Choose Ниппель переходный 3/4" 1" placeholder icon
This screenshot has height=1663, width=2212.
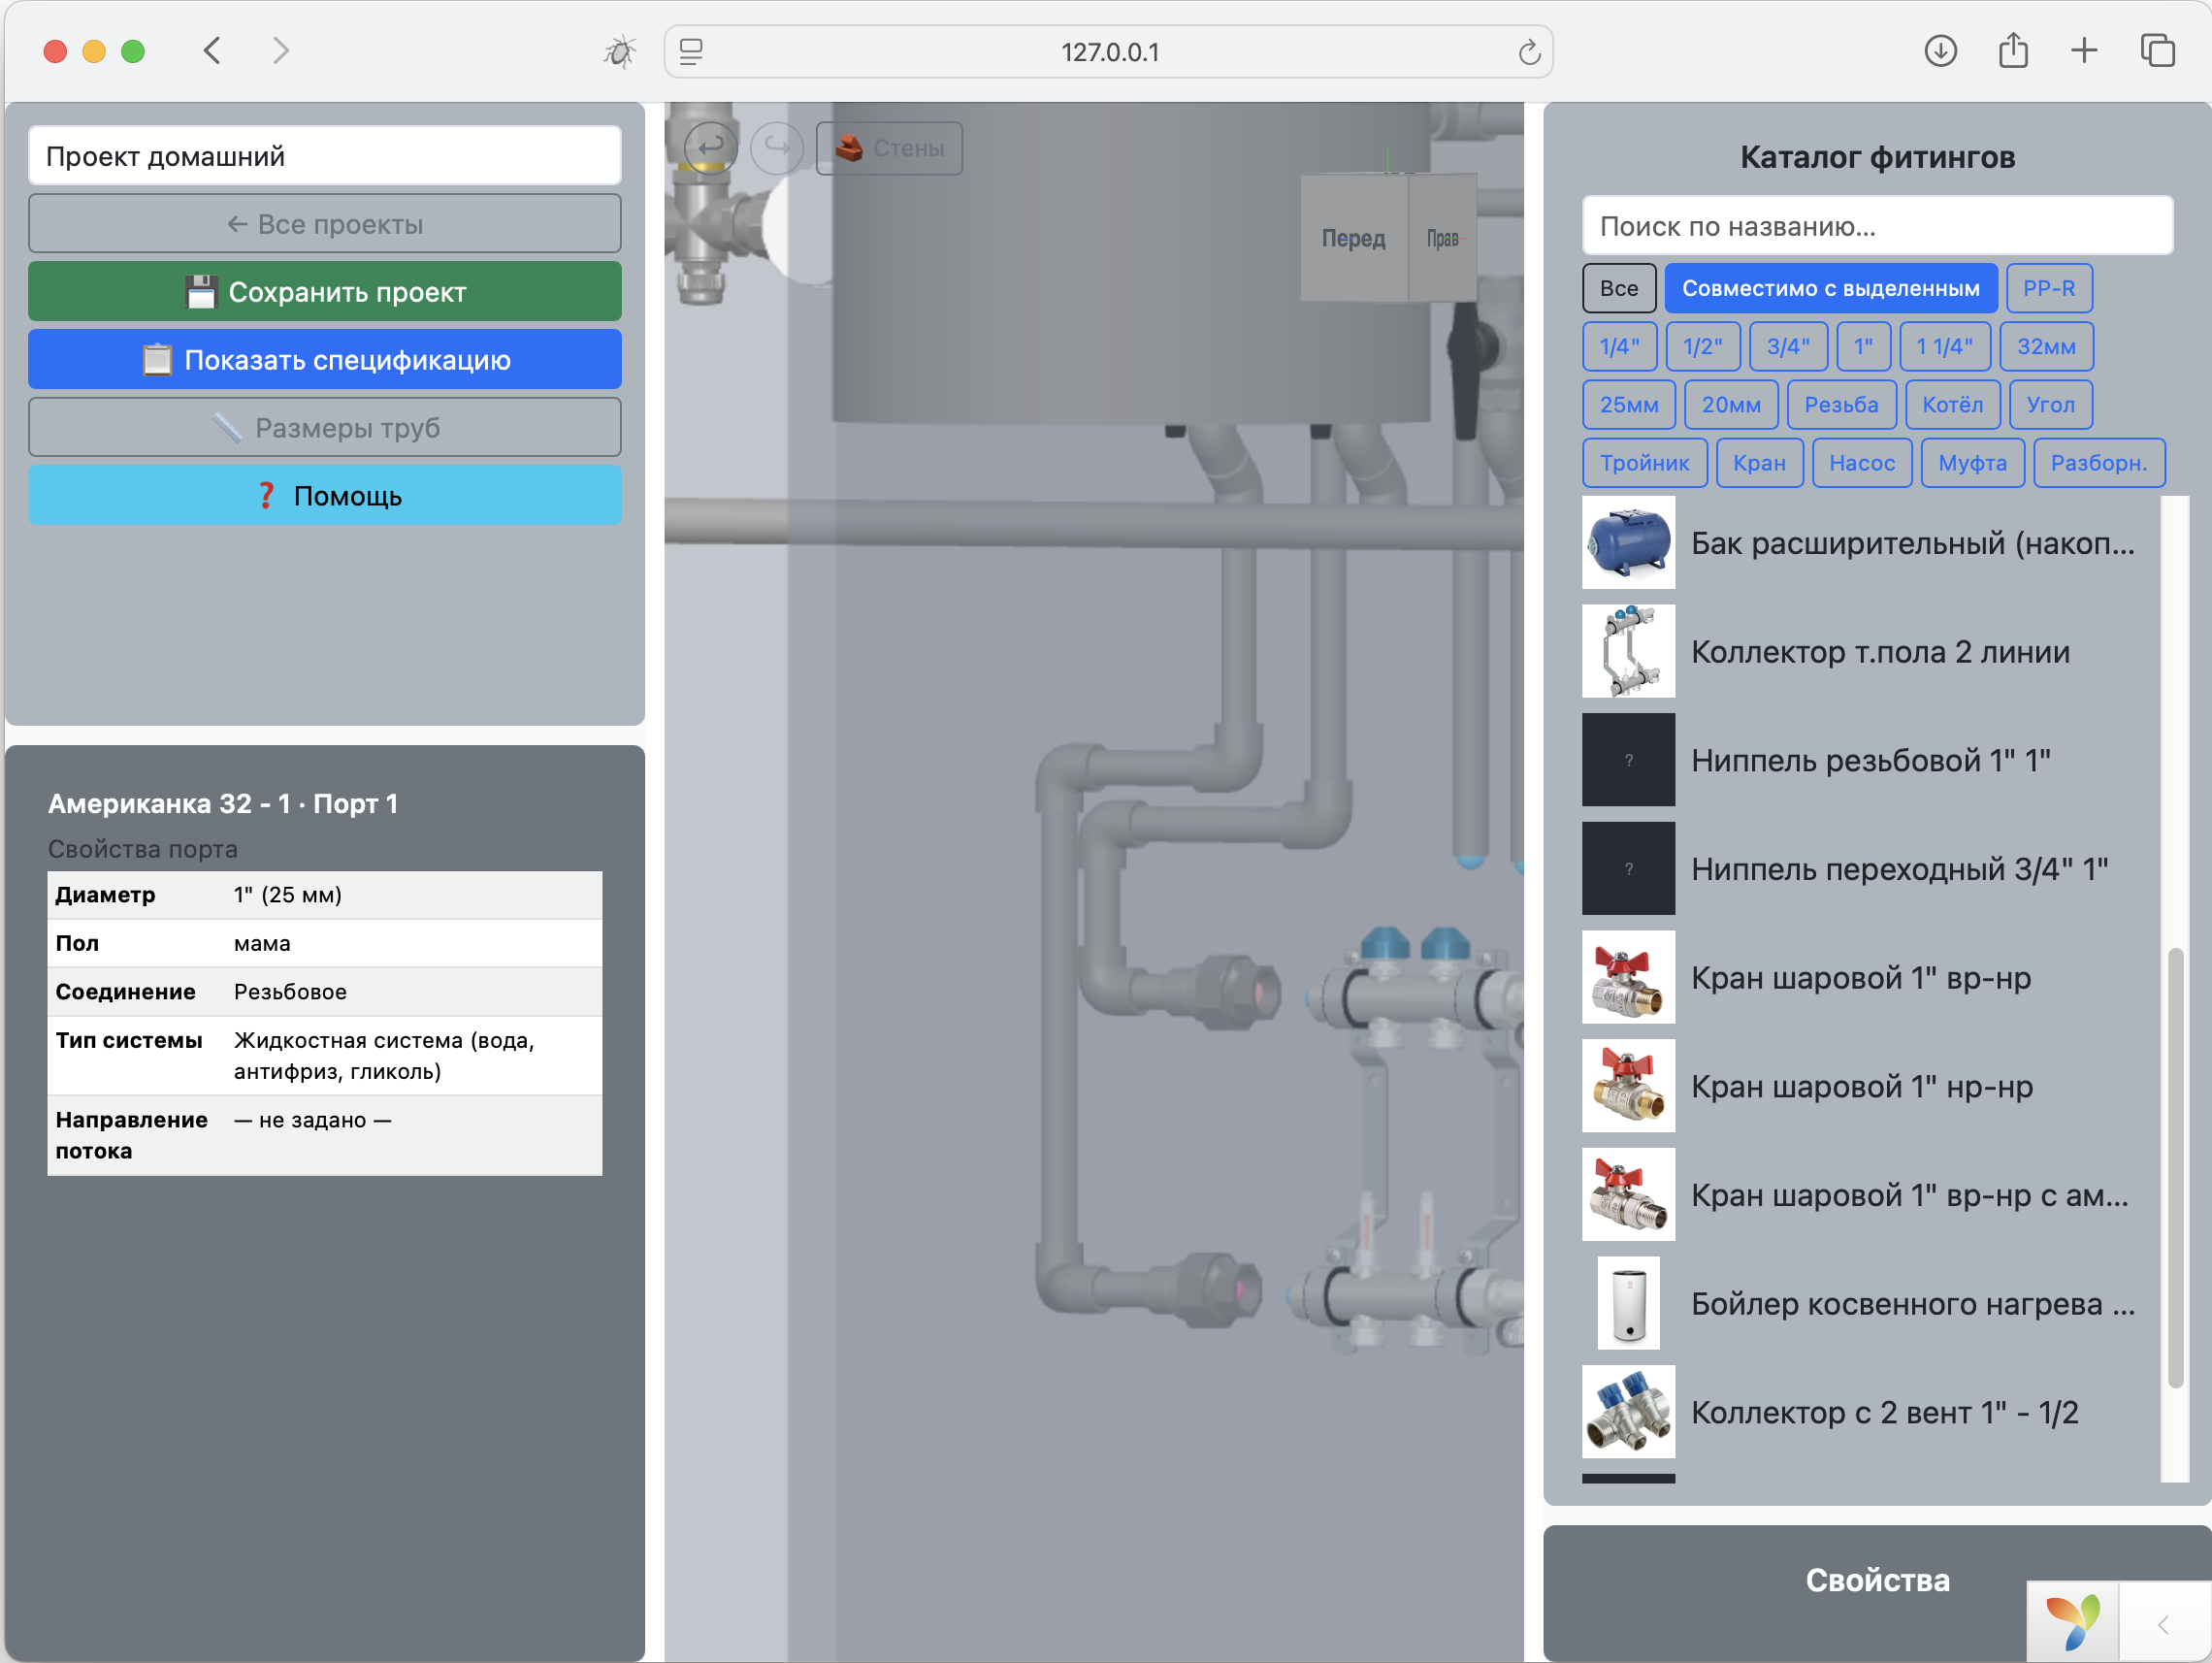1628,869
